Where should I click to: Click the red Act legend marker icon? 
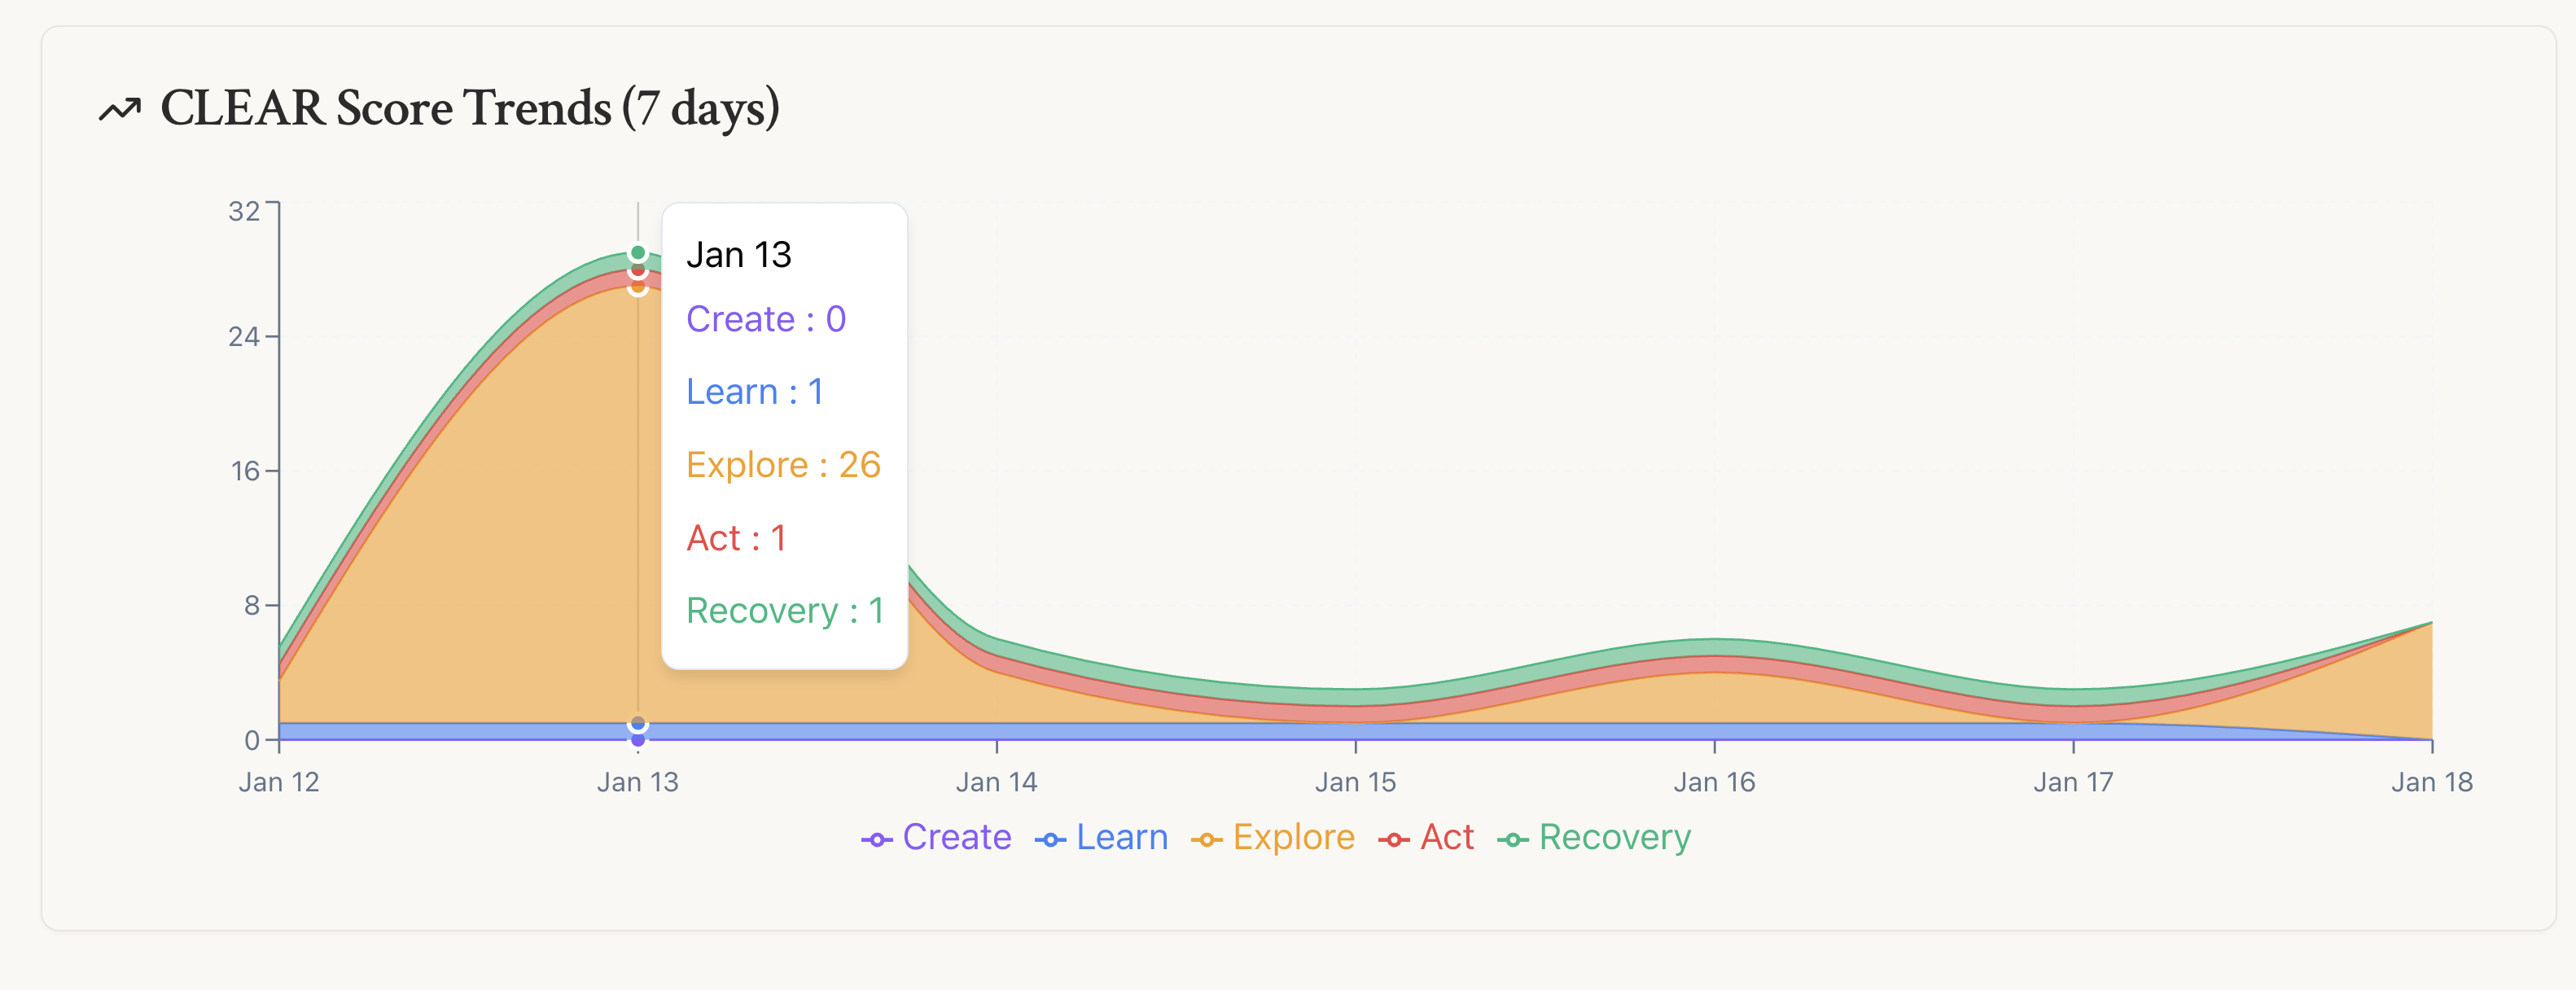coord(1394,840)
